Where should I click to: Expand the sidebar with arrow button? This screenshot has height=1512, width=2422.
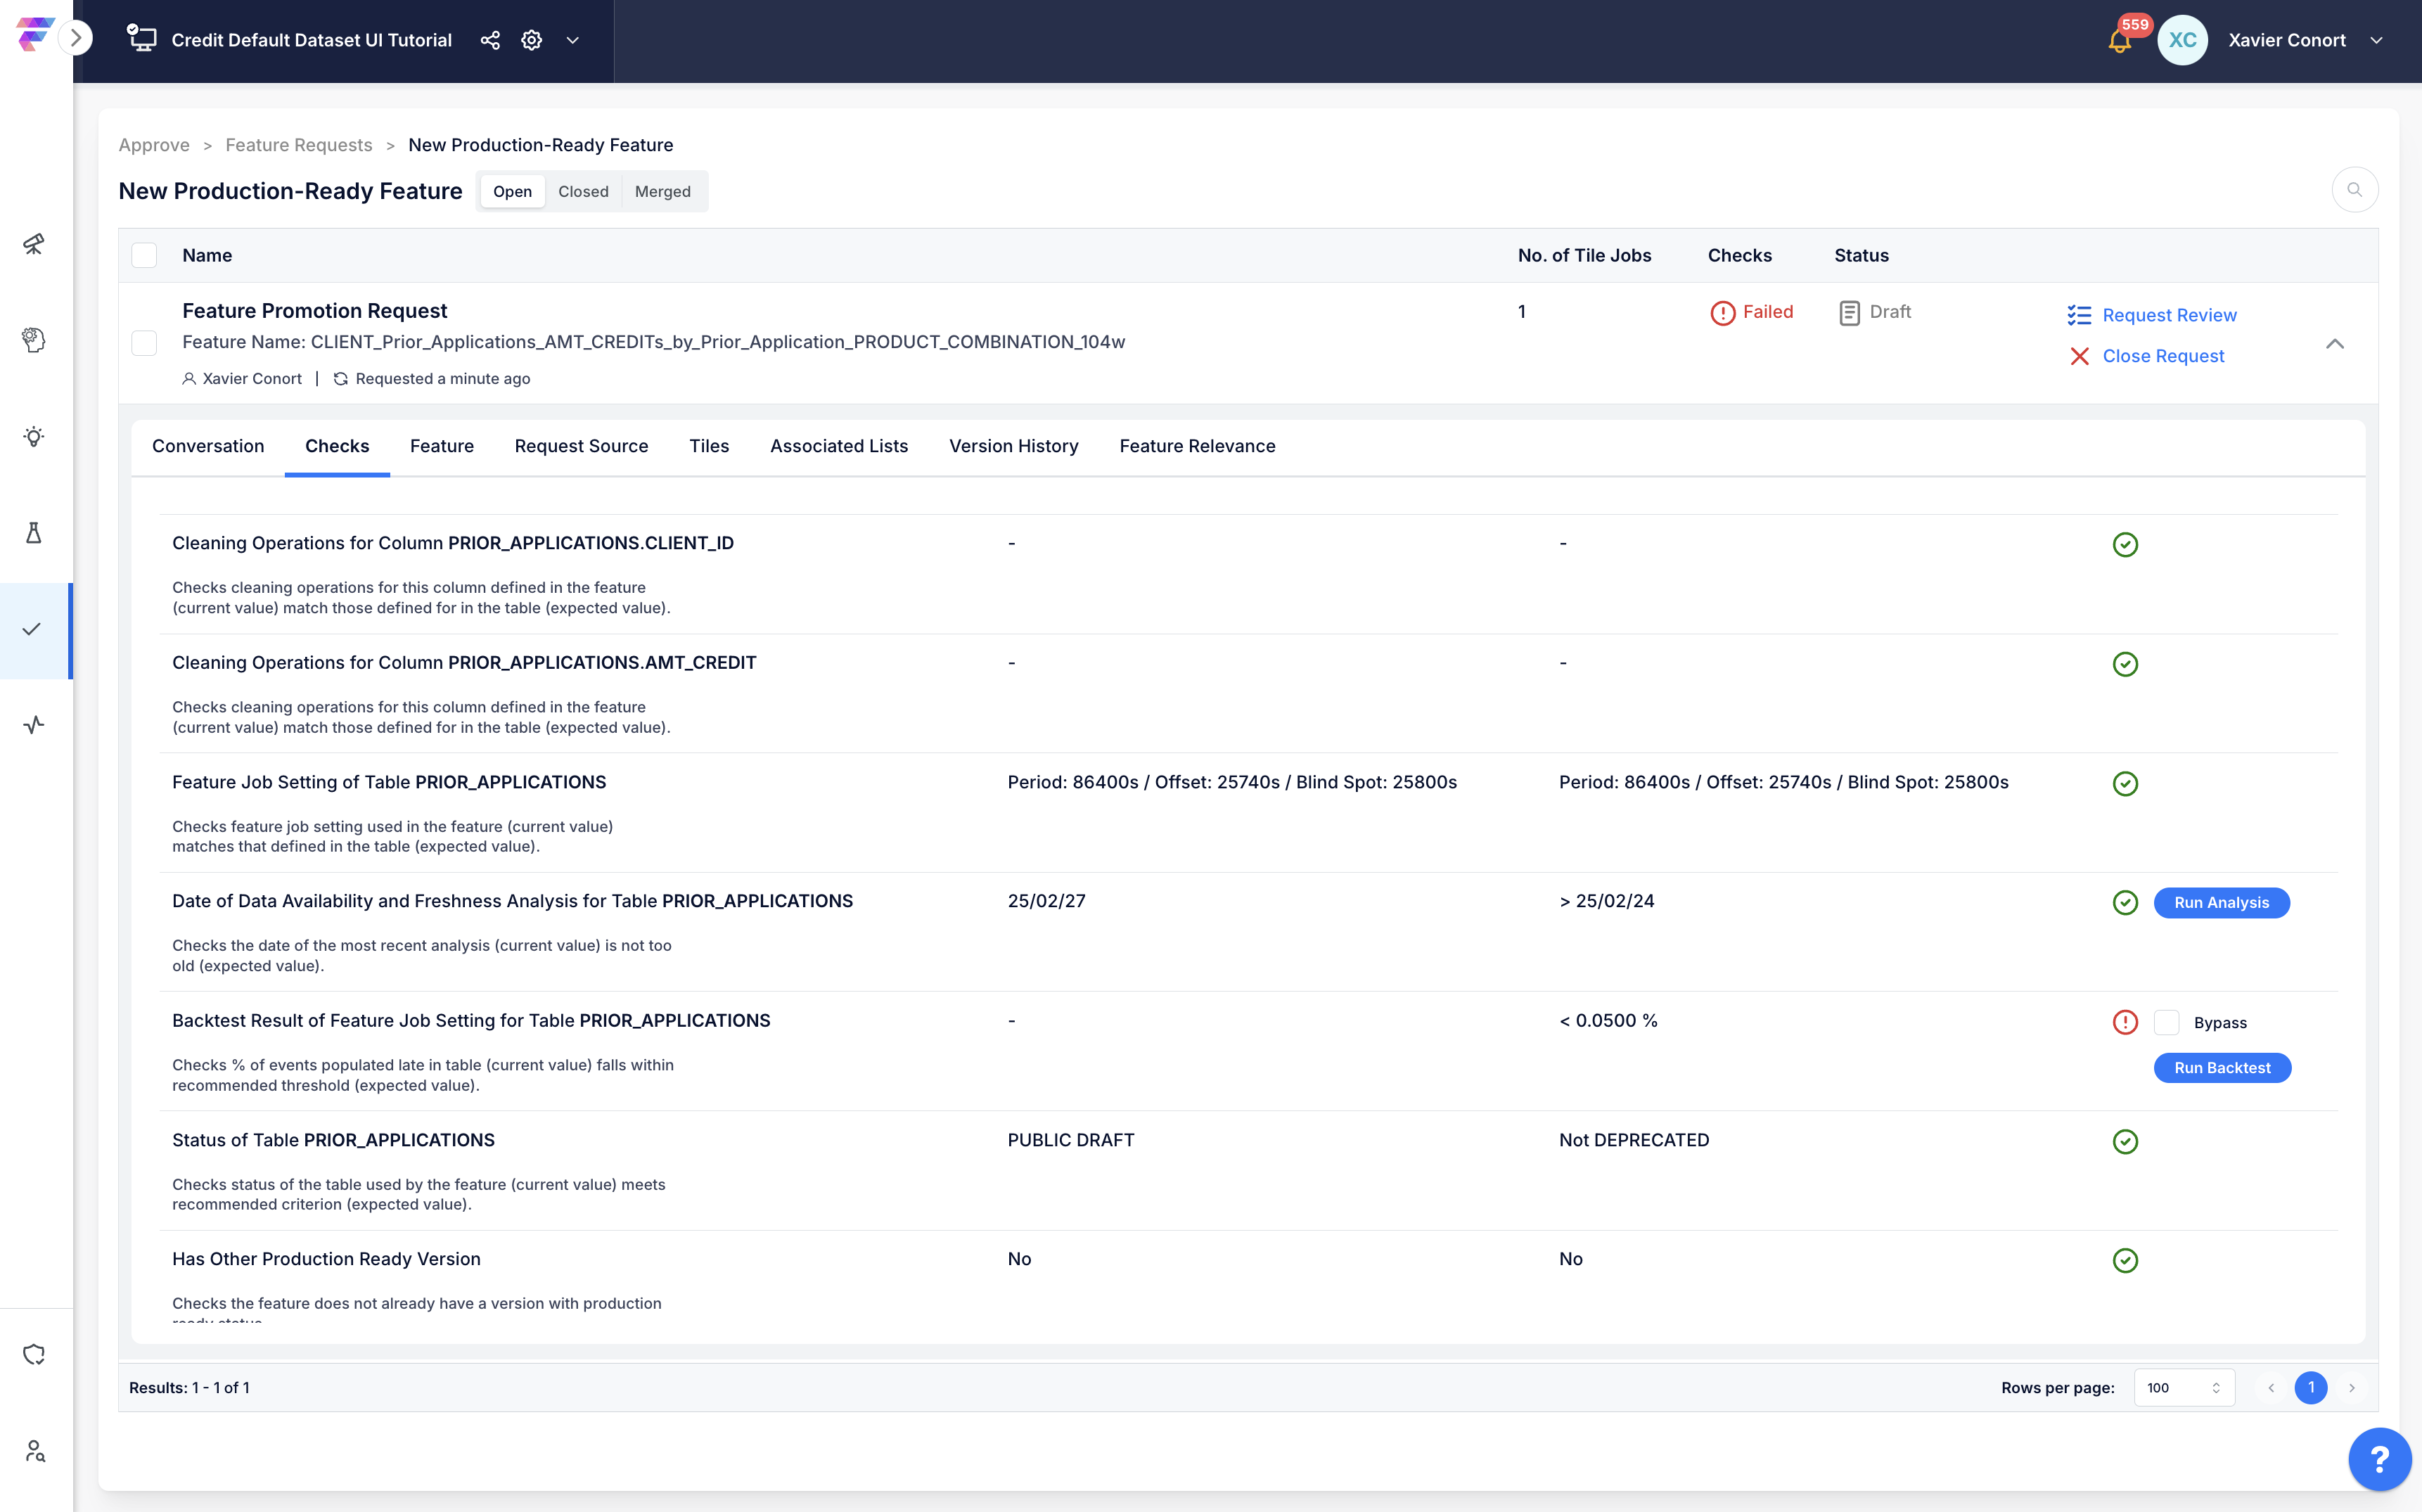click(x=75, y=38)
